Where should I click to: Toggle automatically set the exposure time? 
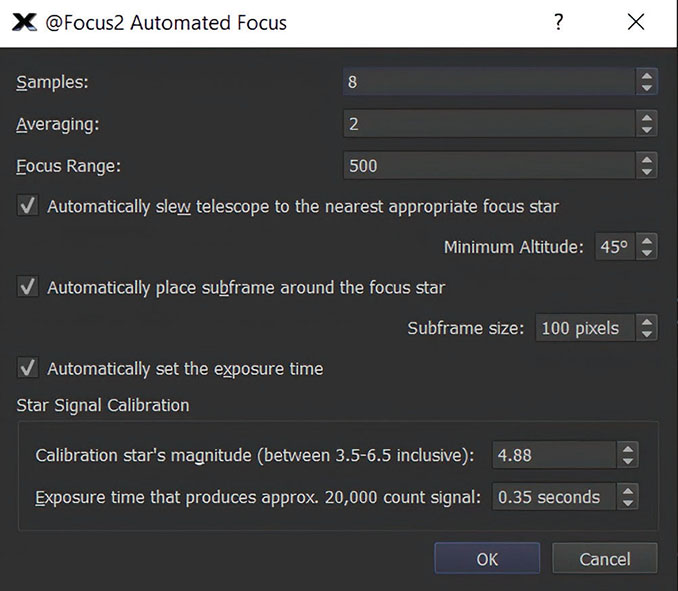click(28, 368)
